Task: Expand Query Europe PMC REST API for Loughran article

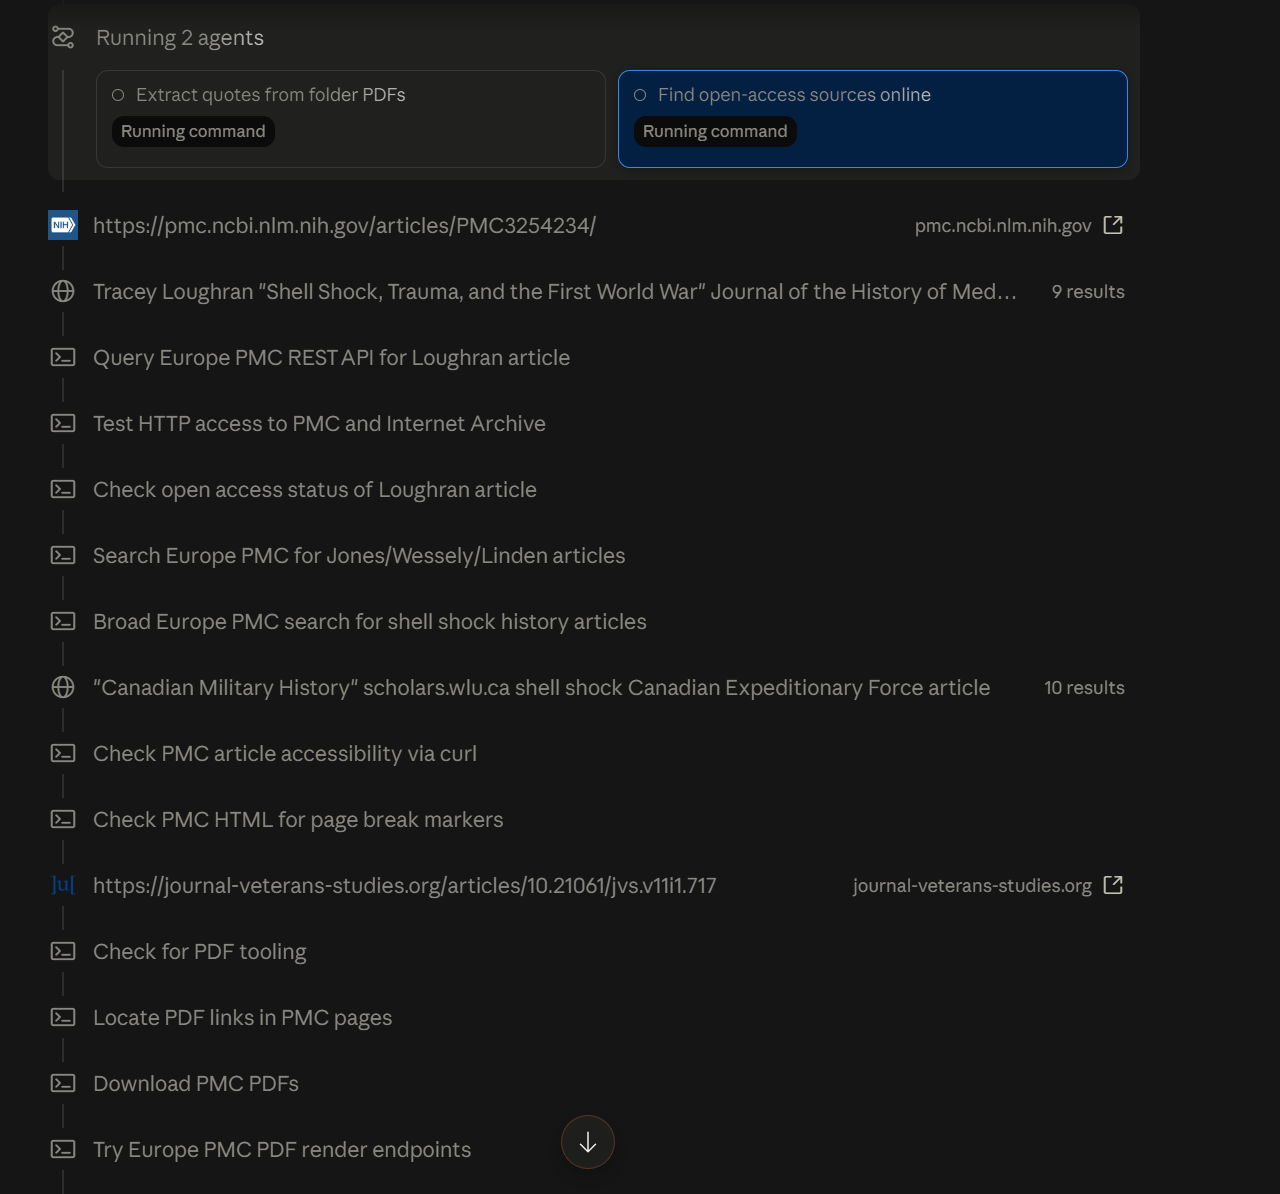Action: [331, 358]
